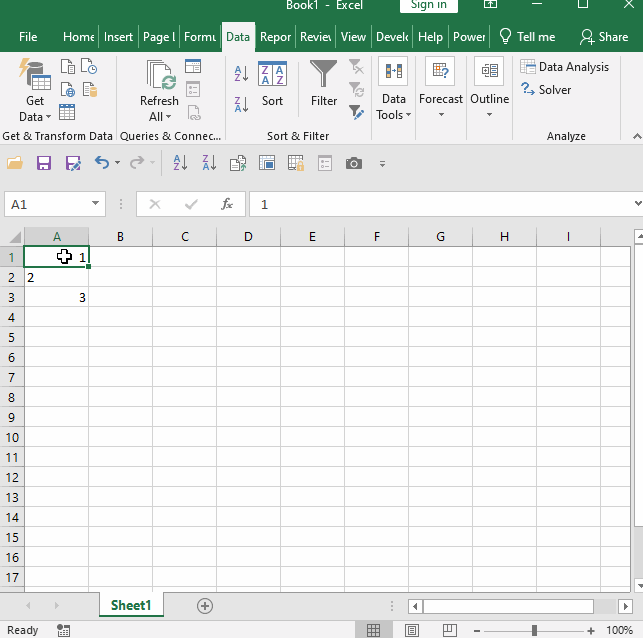
Task: Select the Sheet1 tab
Action: click(131, 605)
